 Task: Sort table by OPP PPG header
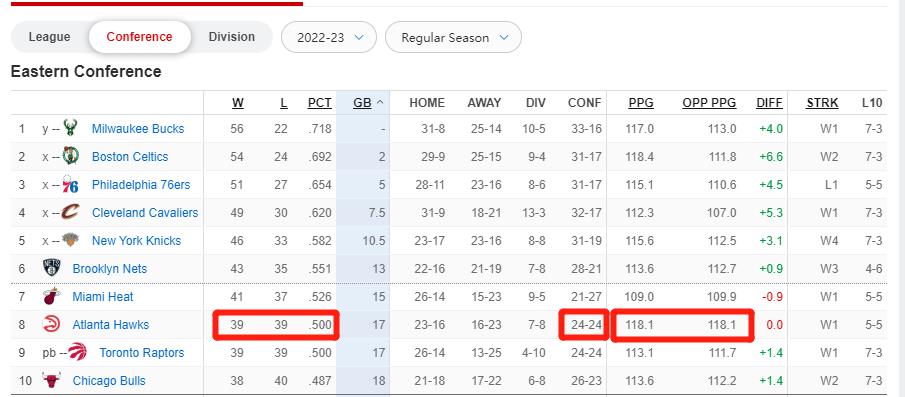(709, 103)
